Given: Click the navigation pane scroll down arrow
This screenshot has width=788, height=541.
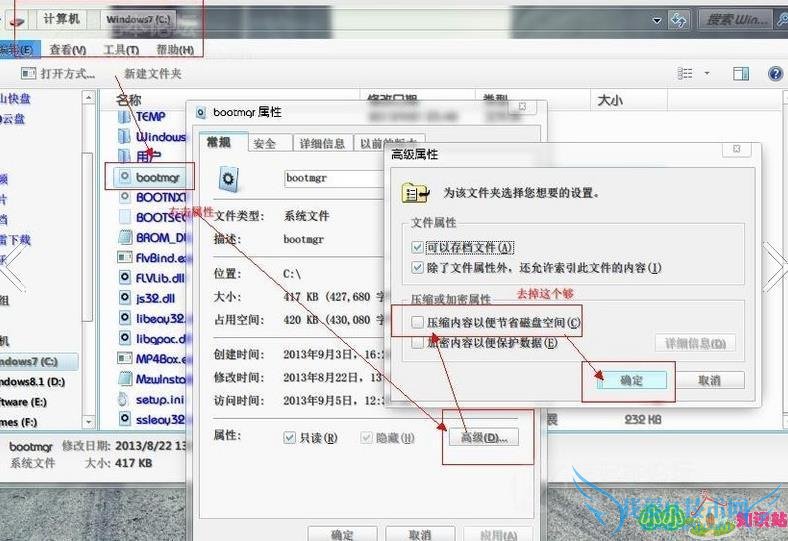Looking at the screenshot, I should point(88,422).
